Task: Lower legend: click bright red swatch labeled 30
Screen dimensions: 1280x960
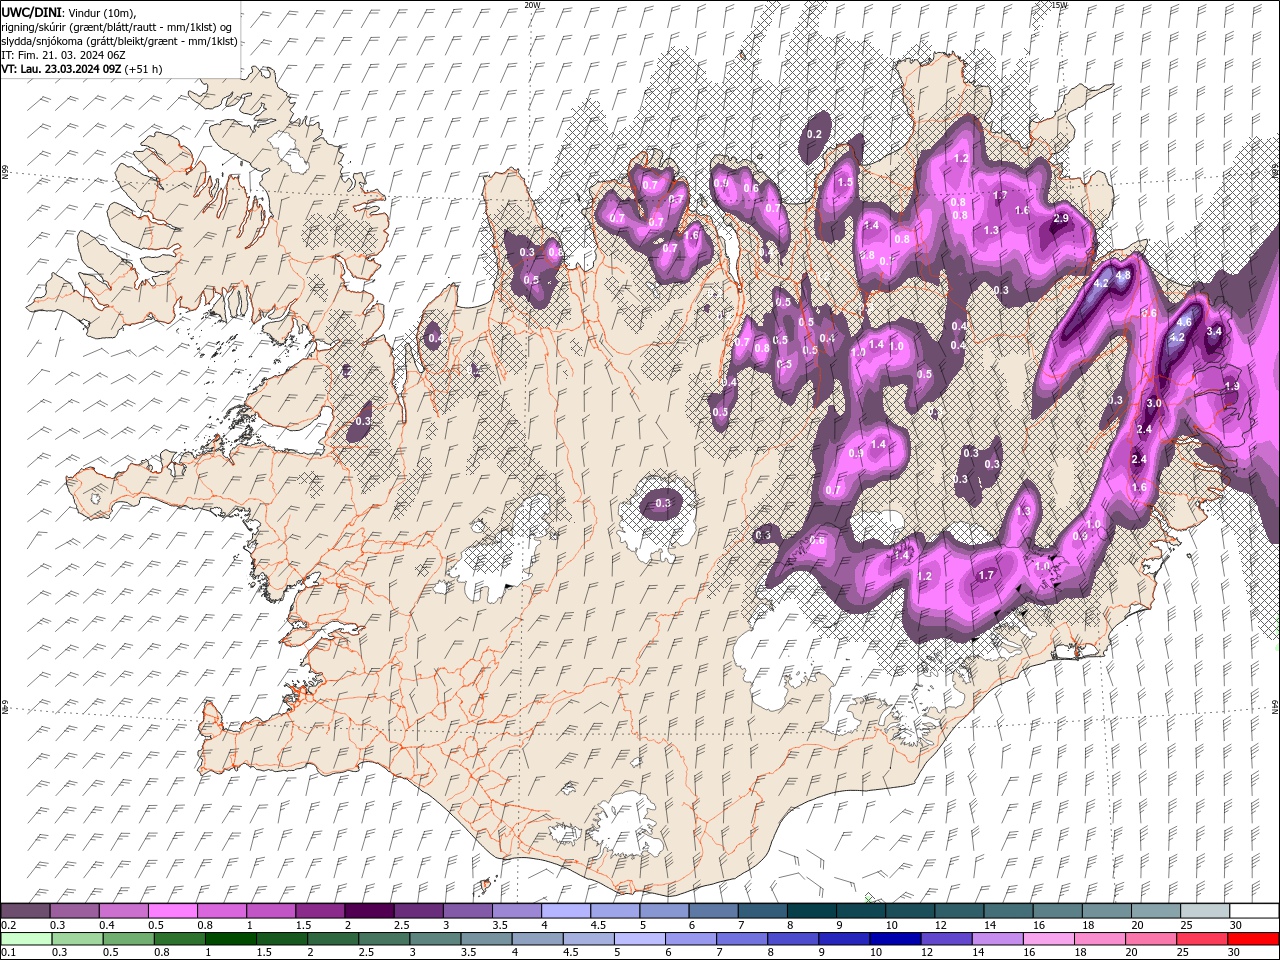Action: click(1253, 939)
